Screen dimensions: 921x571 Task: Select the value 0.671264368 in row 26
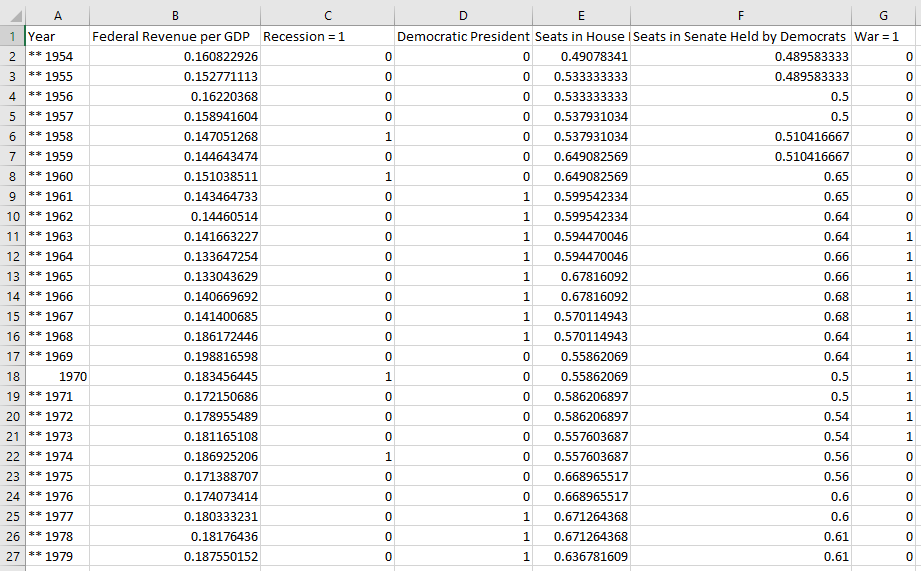pyautogui.click(x=581, y=536)
